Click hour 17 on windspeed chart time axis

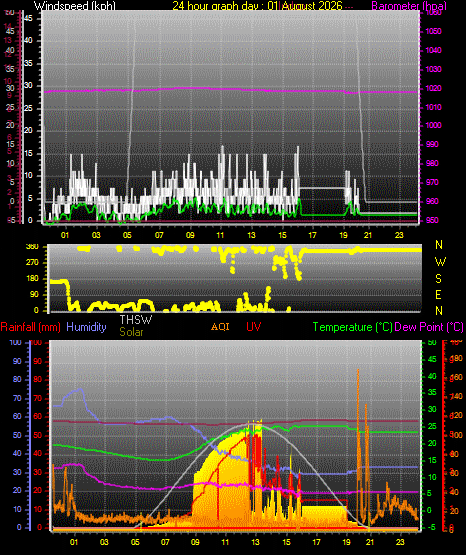312,235
